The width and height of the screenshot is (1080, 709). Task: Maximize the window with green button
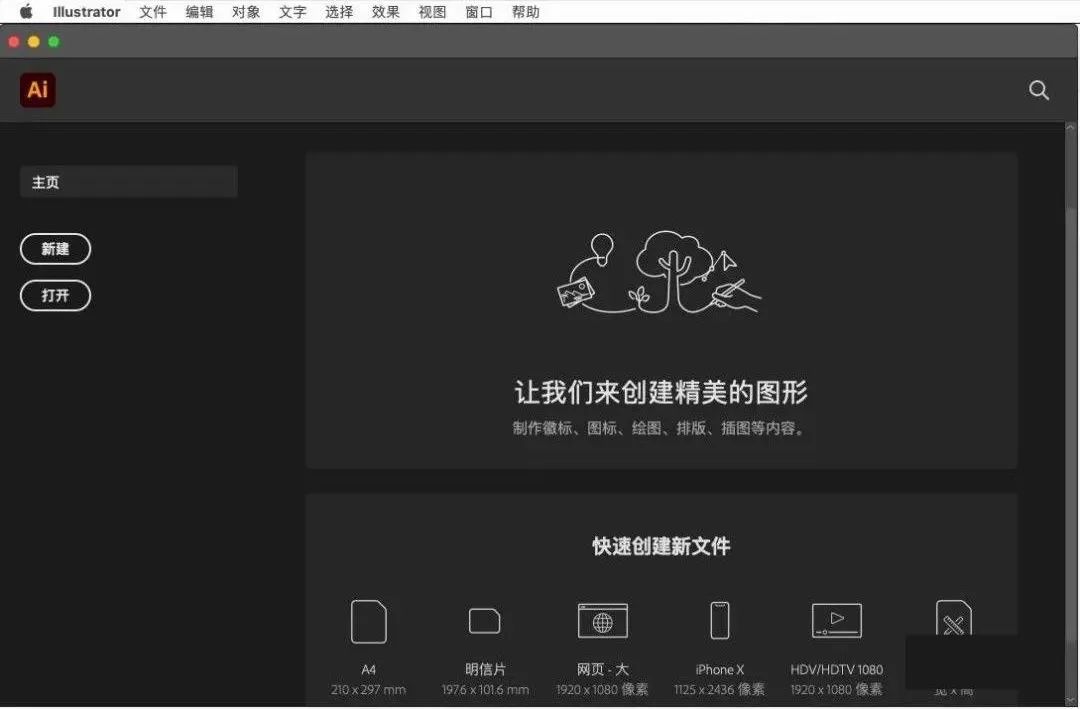coord(54,42)
